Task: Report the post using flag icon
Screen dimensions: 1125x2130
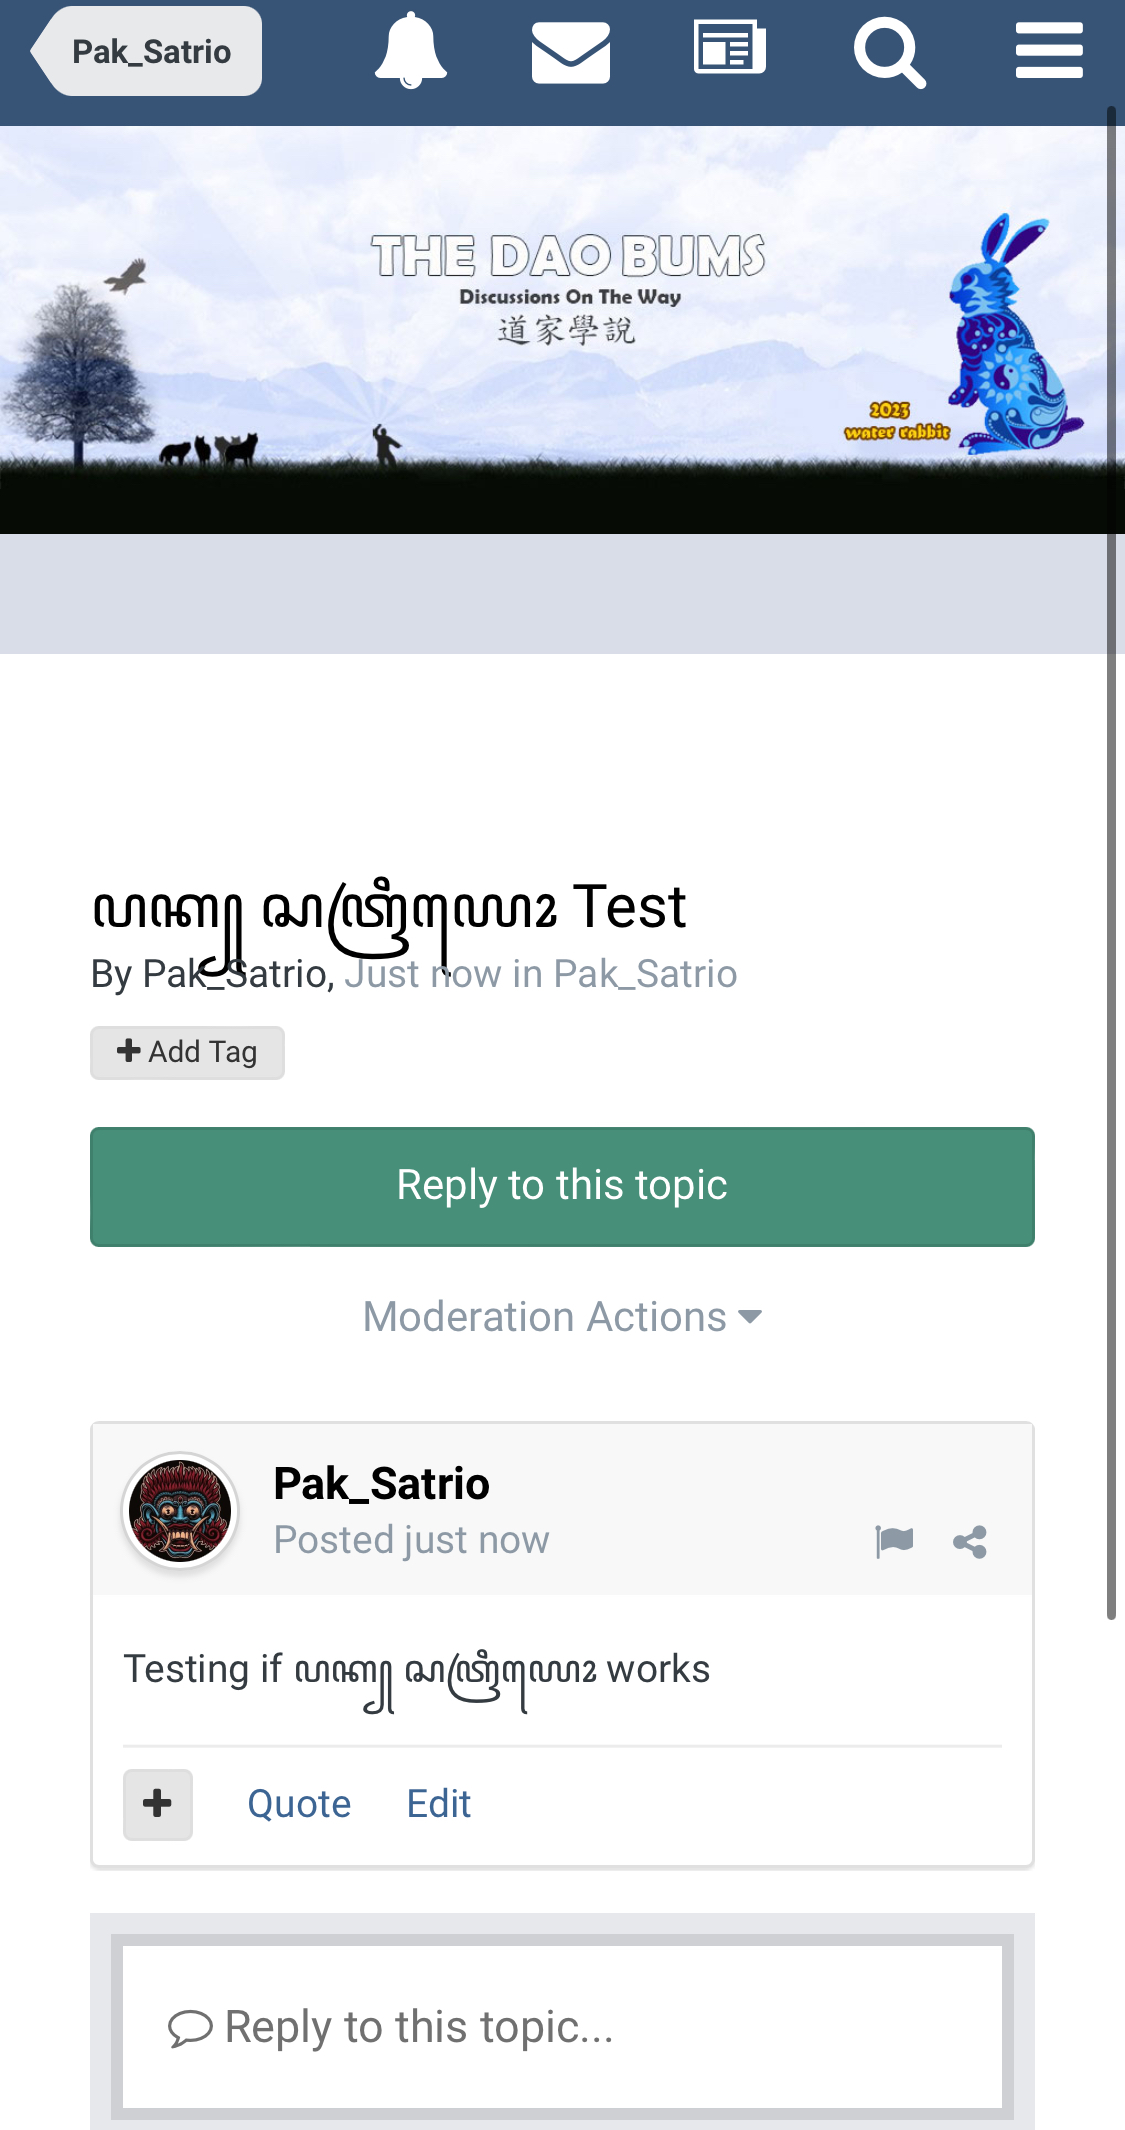Action: coord(894,1541)
